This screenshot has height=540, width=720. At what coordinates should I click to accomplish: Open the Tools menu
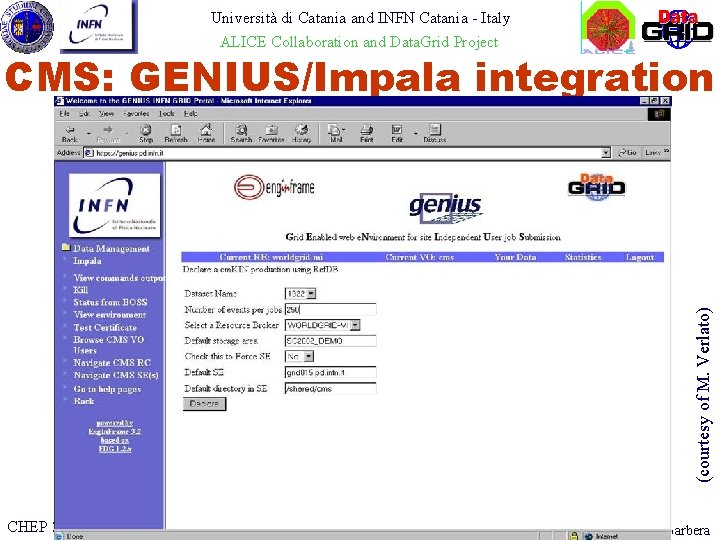[167, 113]
